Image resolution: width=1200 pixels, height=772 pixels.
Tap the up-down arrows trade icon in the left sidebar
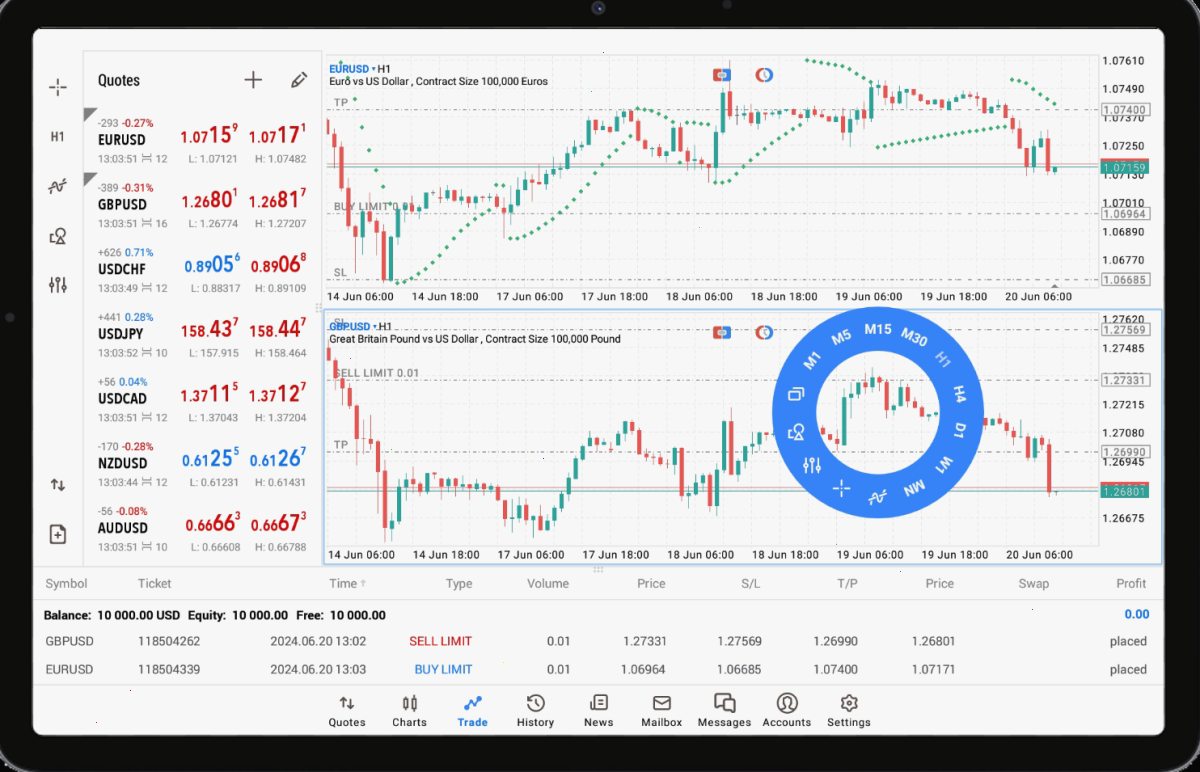click(58, 485)
